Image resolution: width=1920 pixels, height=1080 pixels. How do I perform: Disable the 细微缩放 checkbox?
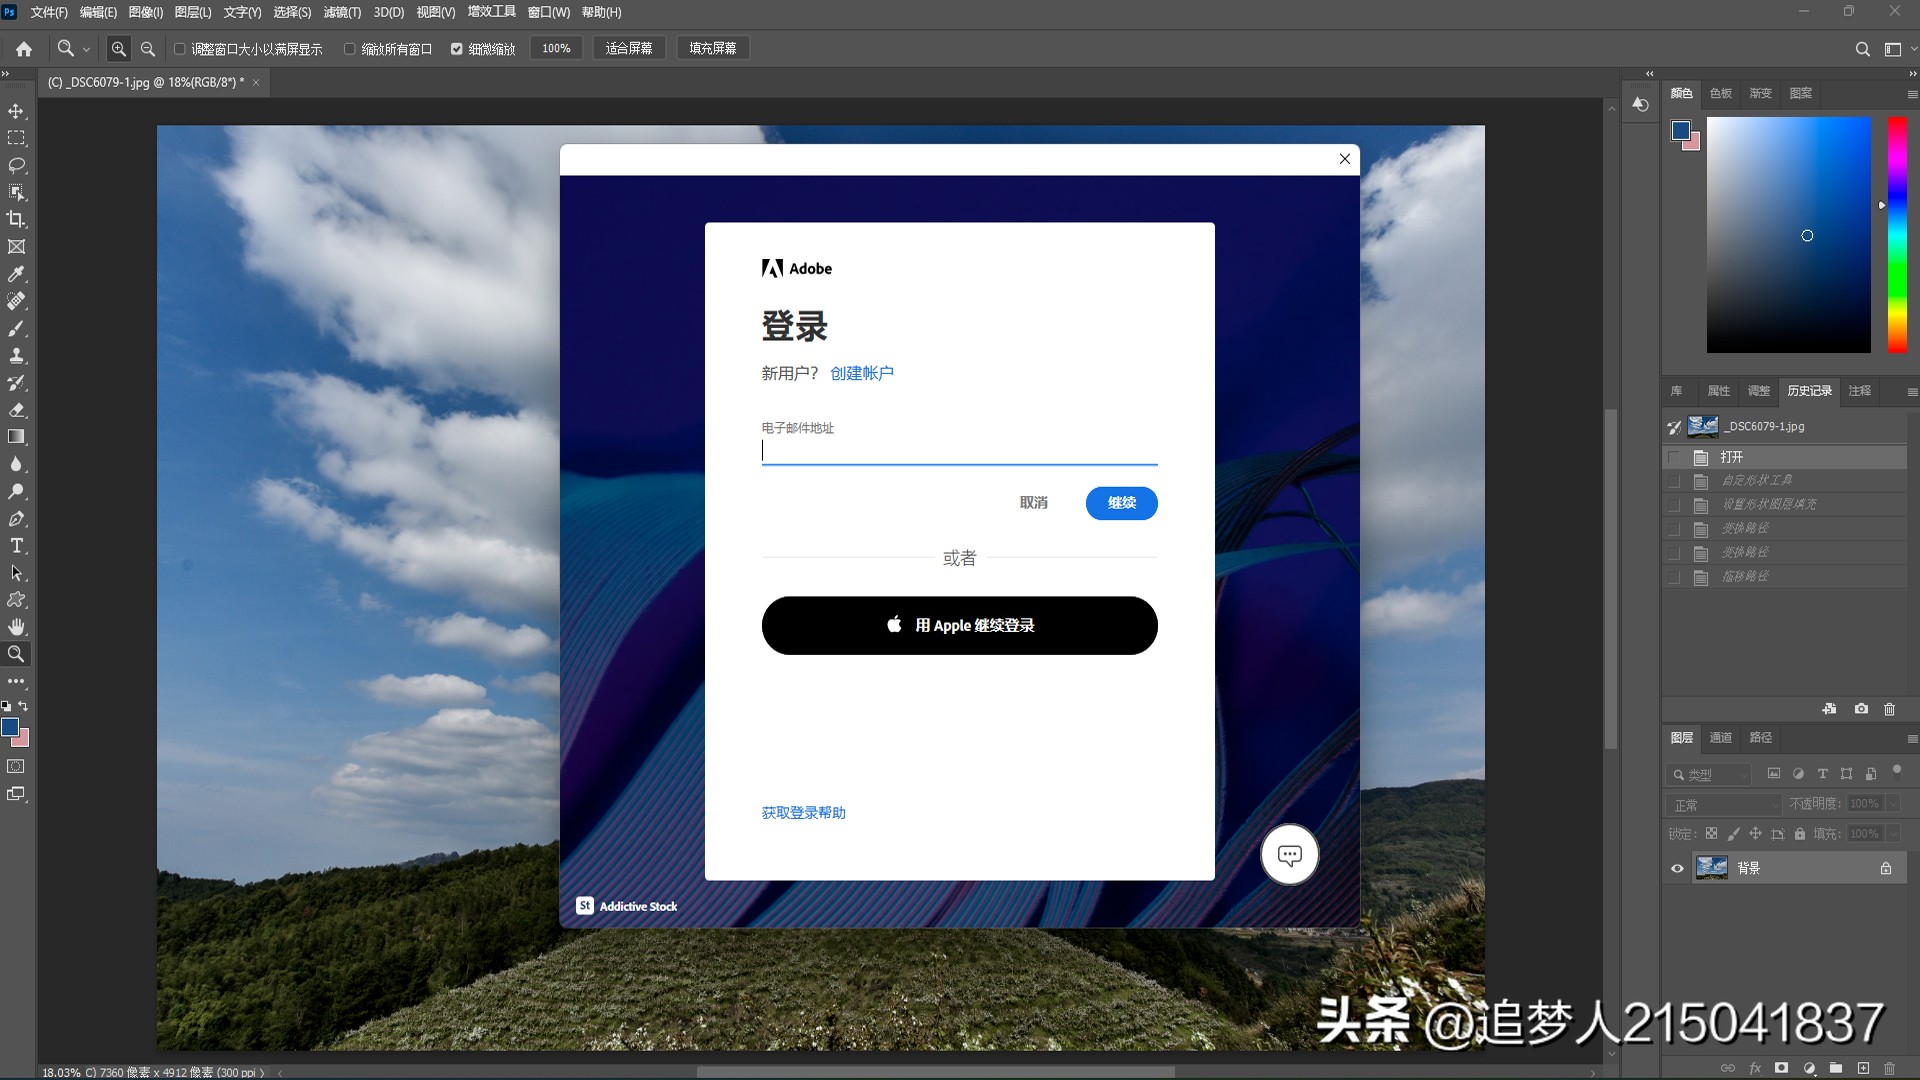[x=457, y=48]
